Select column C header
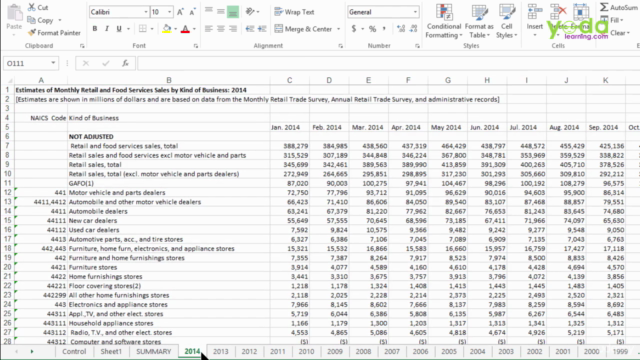 point(289,80)
